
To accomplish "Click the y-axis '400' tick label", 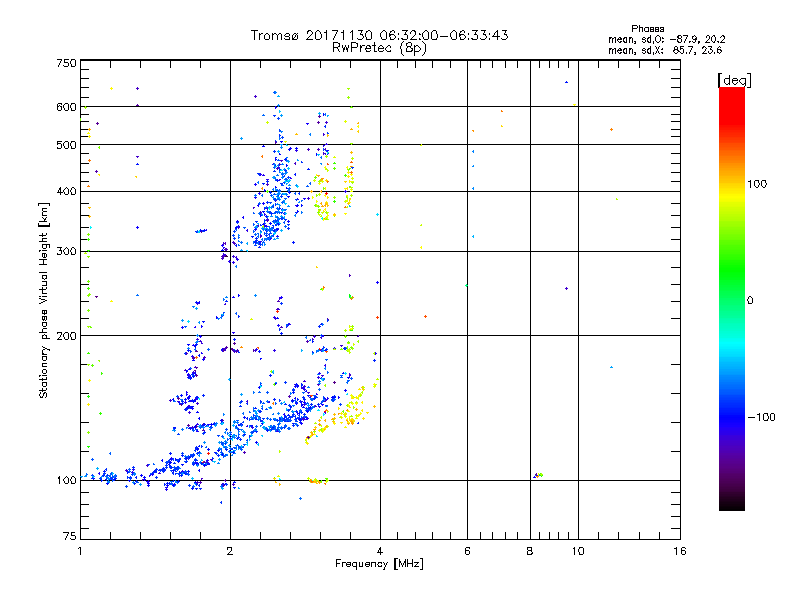I will 66,191.
